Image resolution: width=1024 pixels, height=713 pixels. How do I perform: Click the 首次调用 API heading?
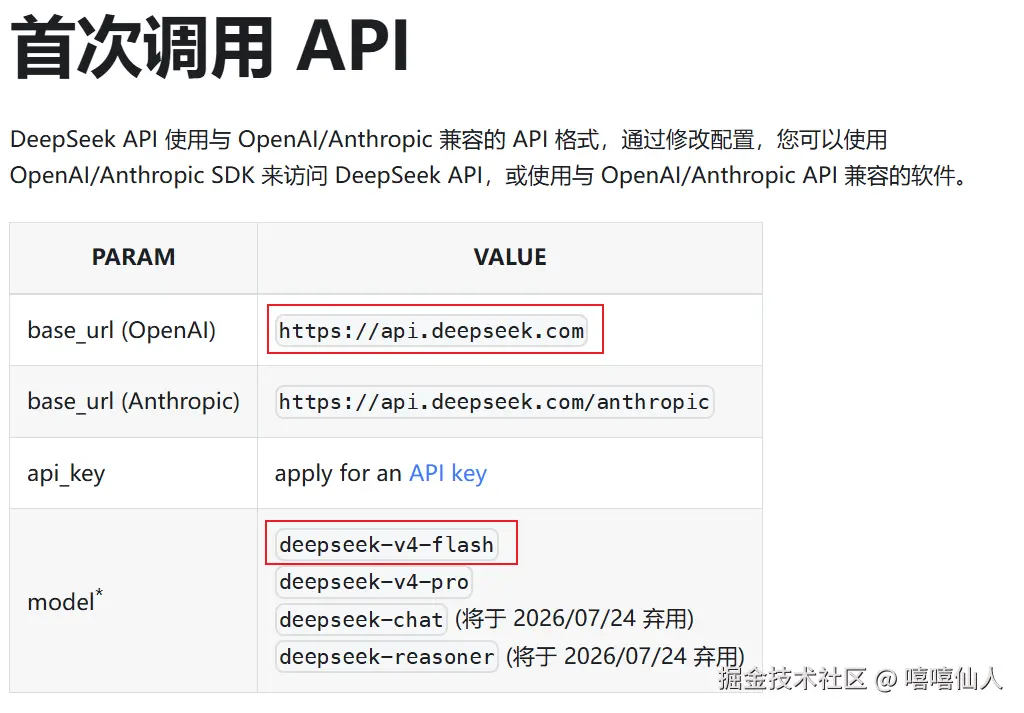pos(210,47)
